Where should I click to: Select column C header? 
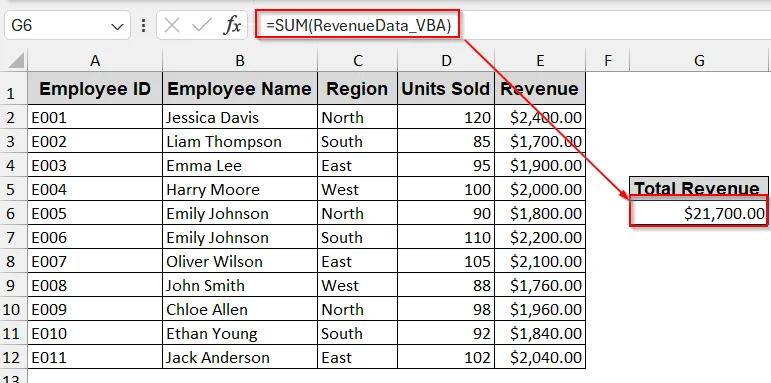tap(357, 60)
